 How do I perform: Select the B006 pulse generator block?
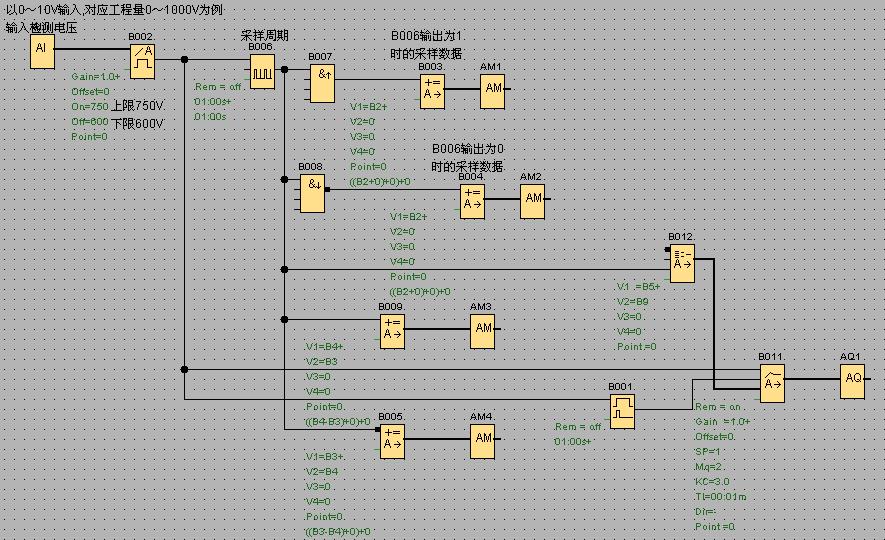[x=262, y=72]
